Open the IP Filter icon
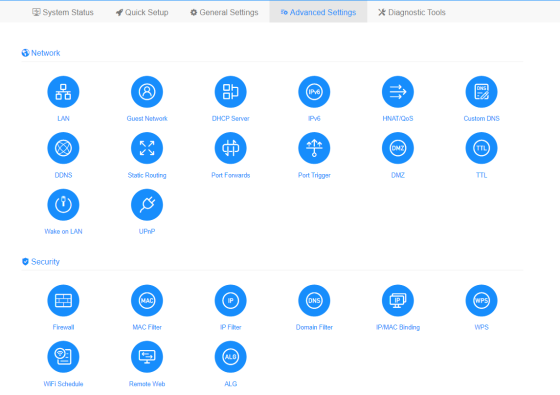This screenshot has height=395, width=560. (x=230, y=300)
